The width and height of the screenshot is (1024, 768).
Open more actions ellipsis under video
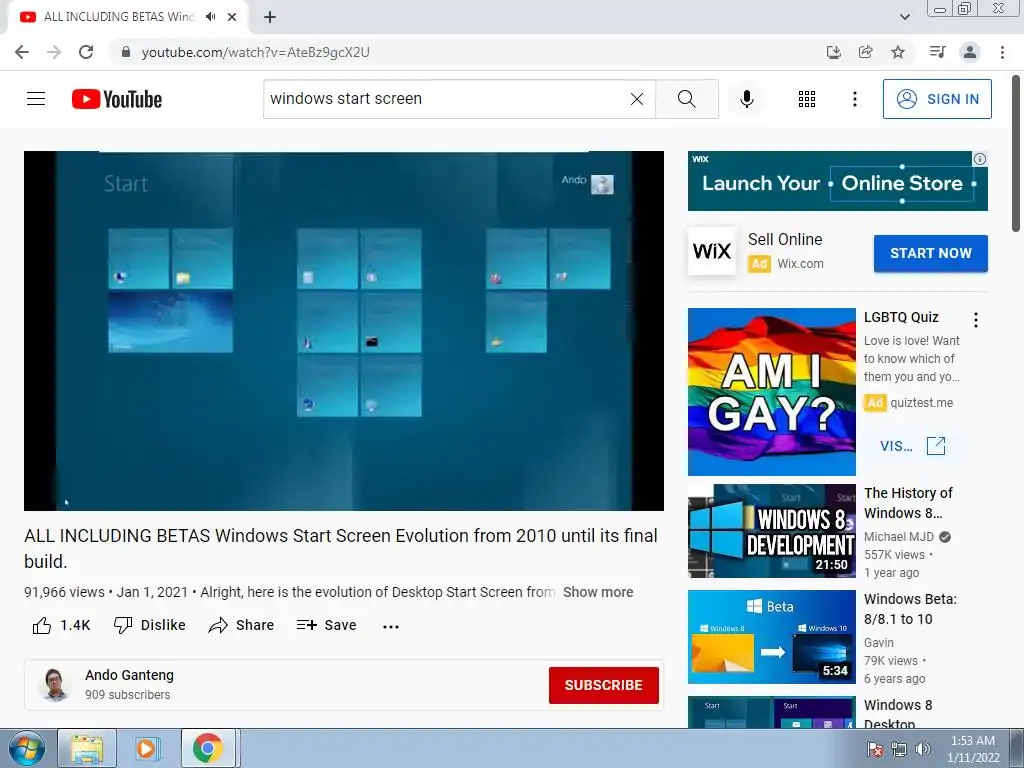pyautogui.click(x=391, y=626)
